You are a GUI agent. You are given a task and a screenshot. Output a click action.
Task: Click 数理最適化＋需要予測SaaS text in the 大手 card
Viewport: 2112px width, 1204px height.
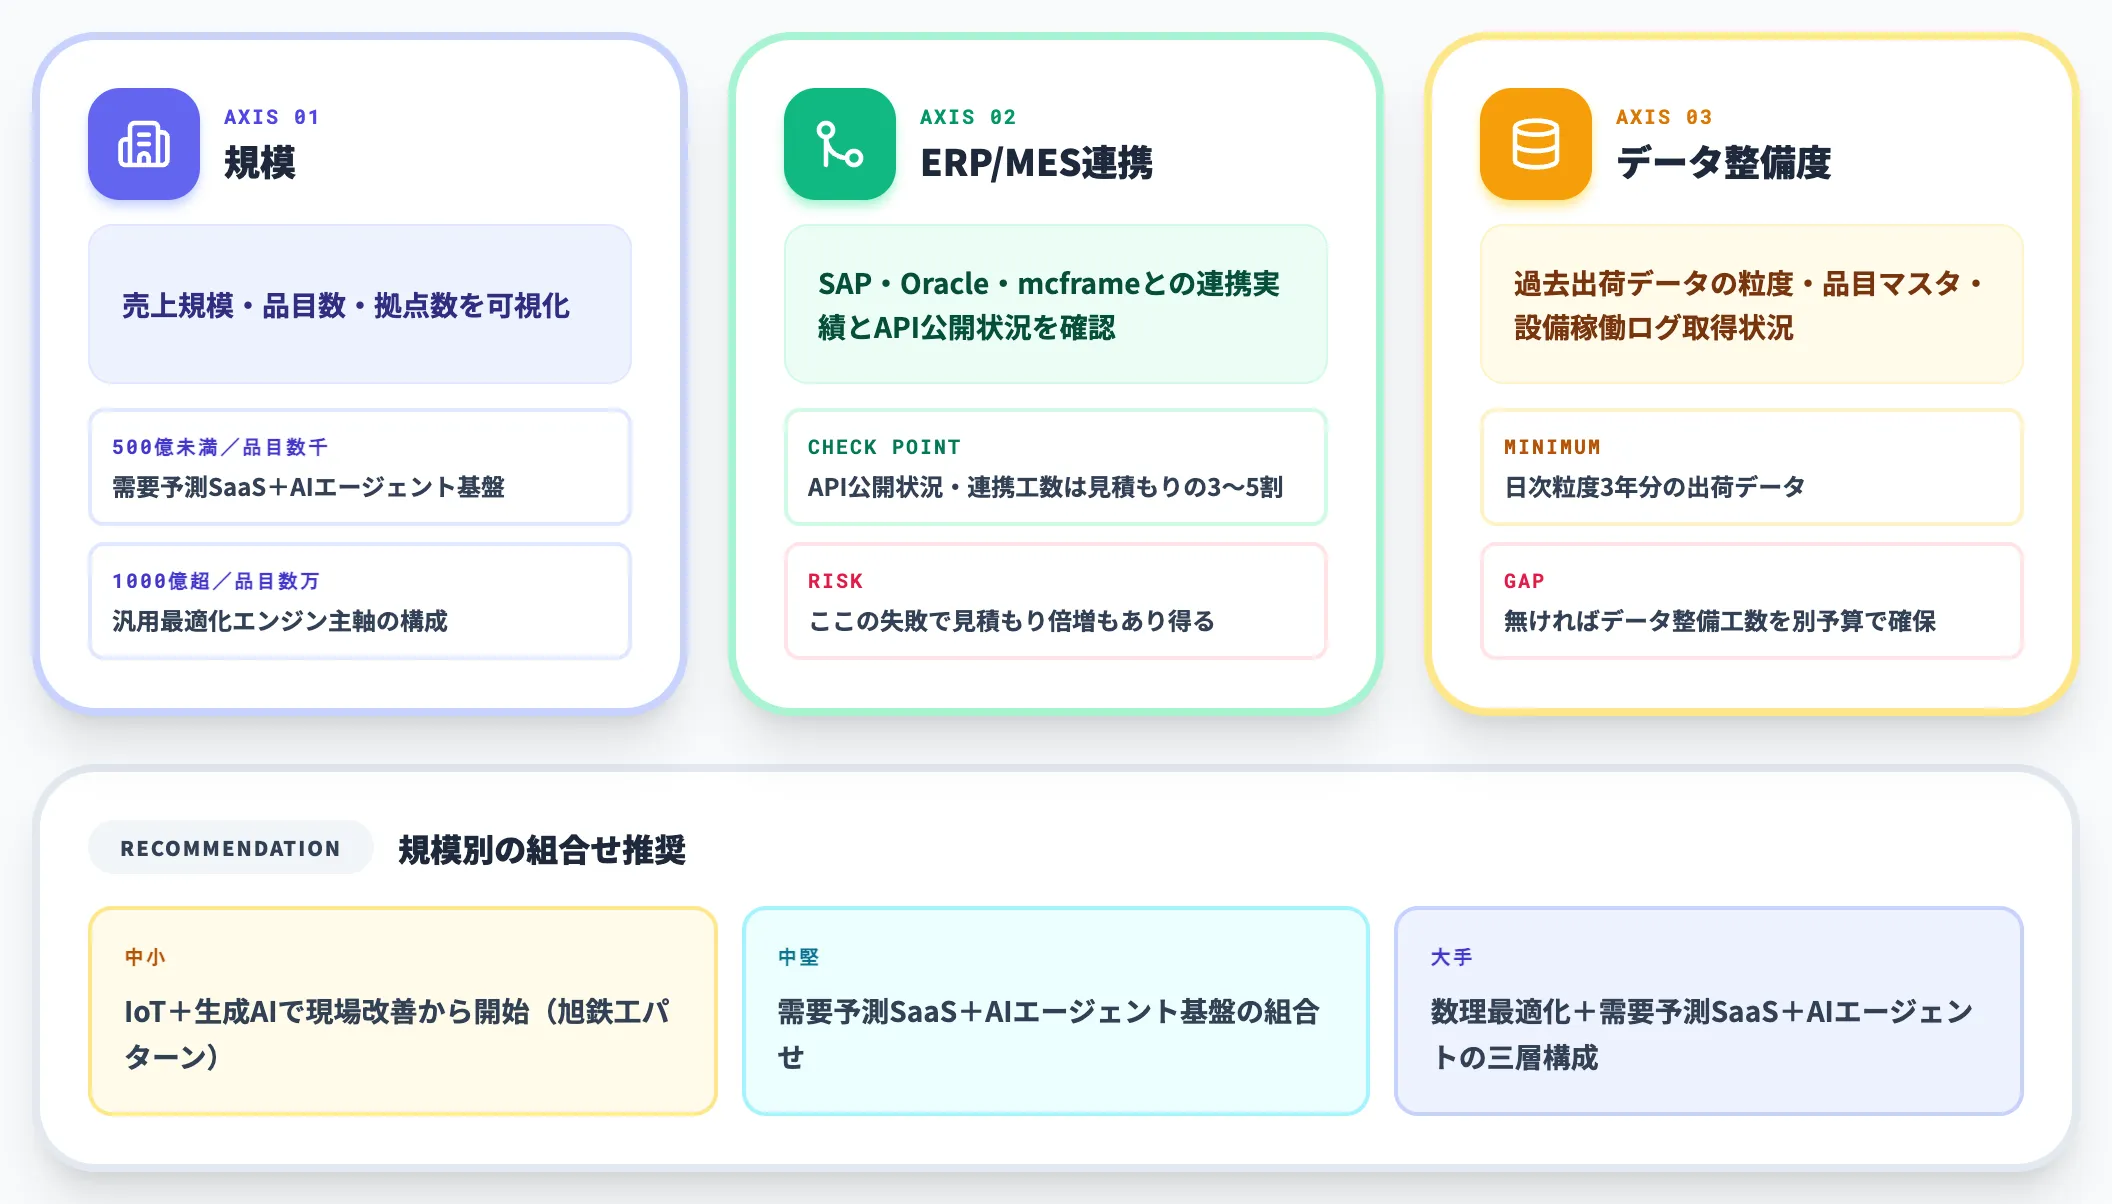(1702, 1033)
